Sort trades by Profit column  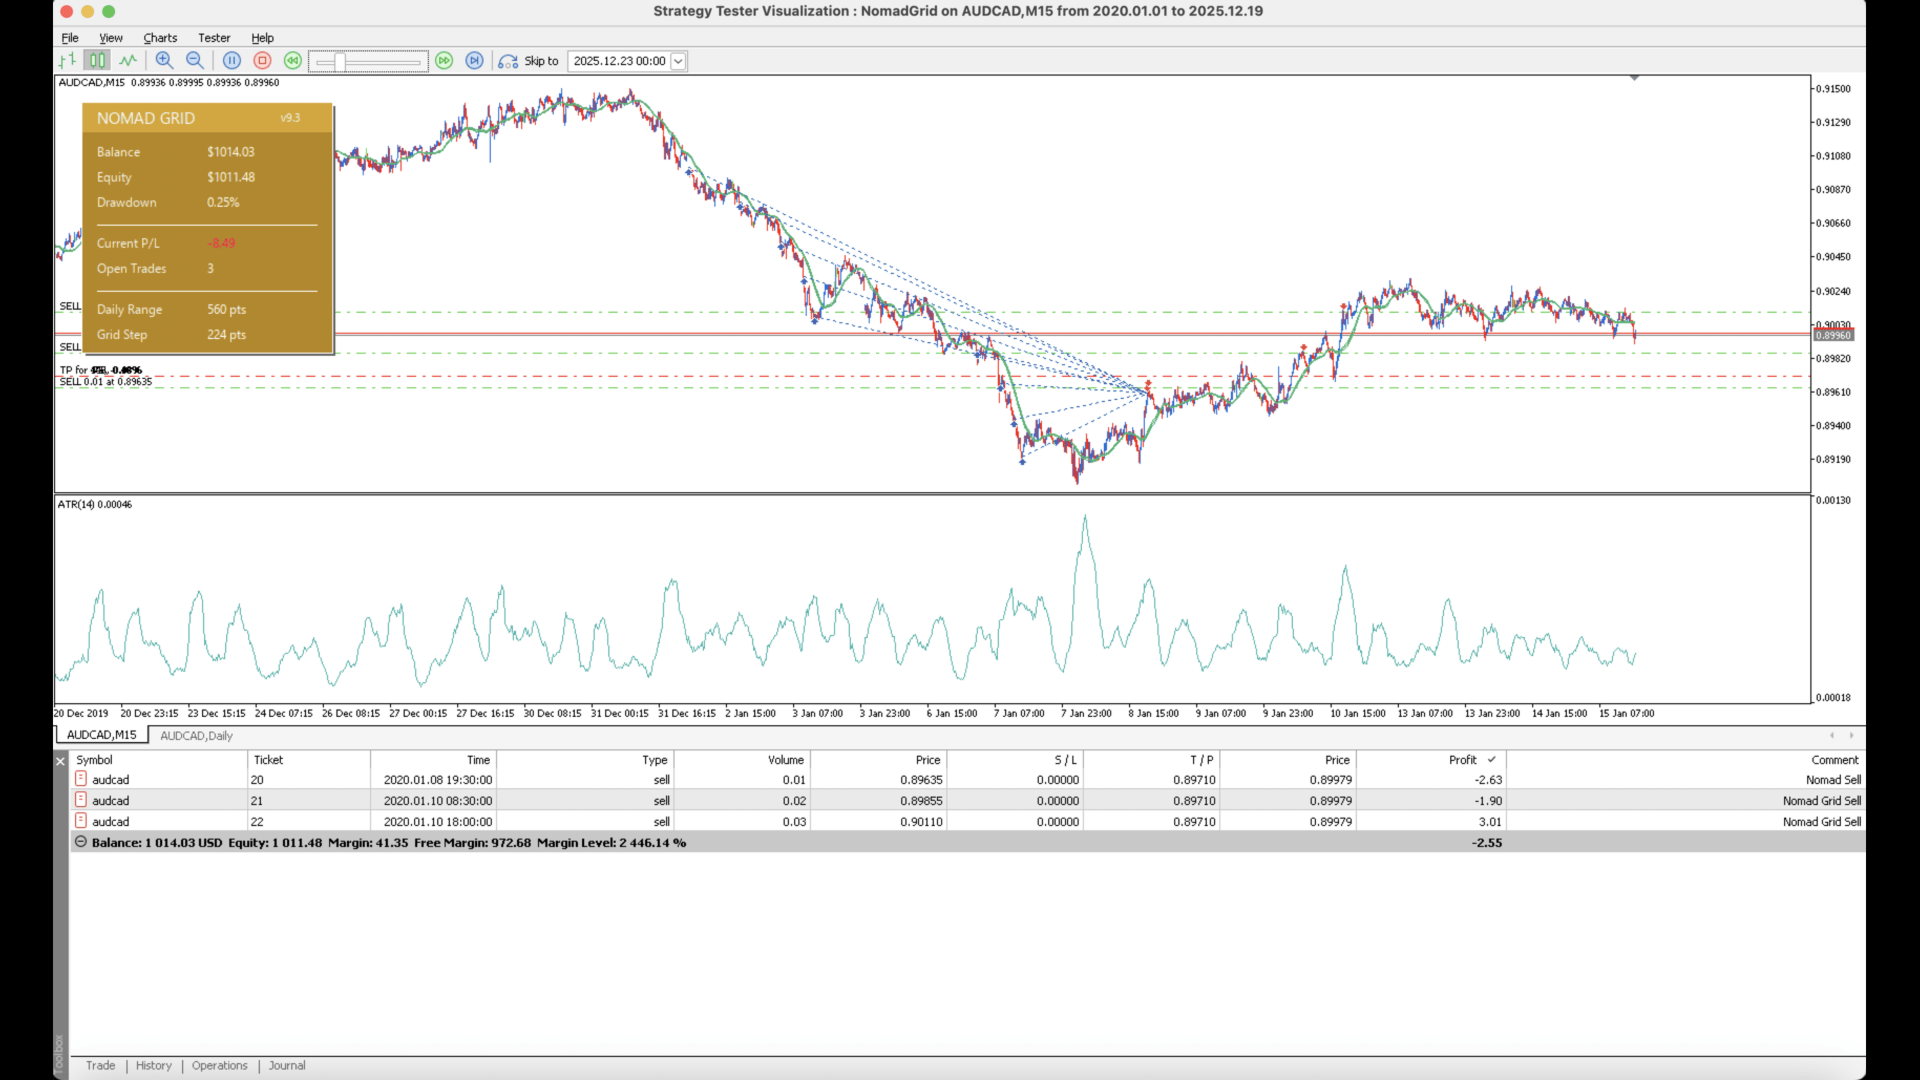(x=1462, y=760)
